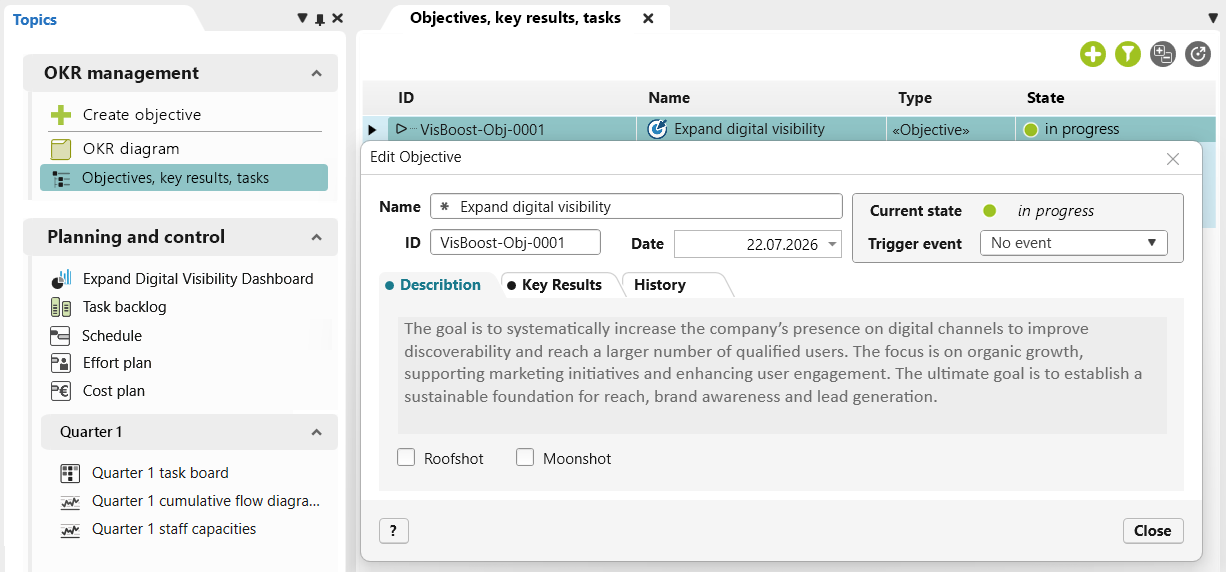Click the Close button in the dialog

point(1153,531)
